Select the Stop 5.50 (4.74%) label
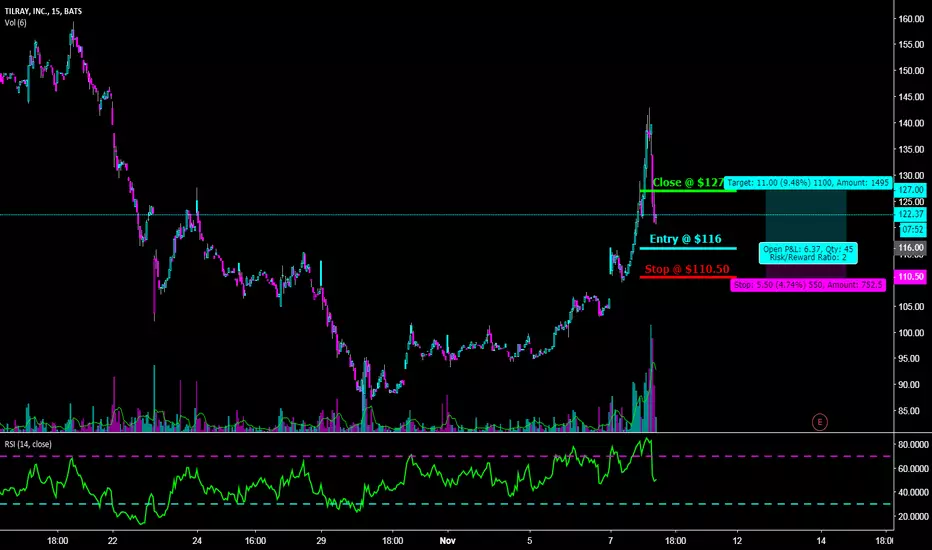This screenshot has width=932, height=550. point(808,285)
